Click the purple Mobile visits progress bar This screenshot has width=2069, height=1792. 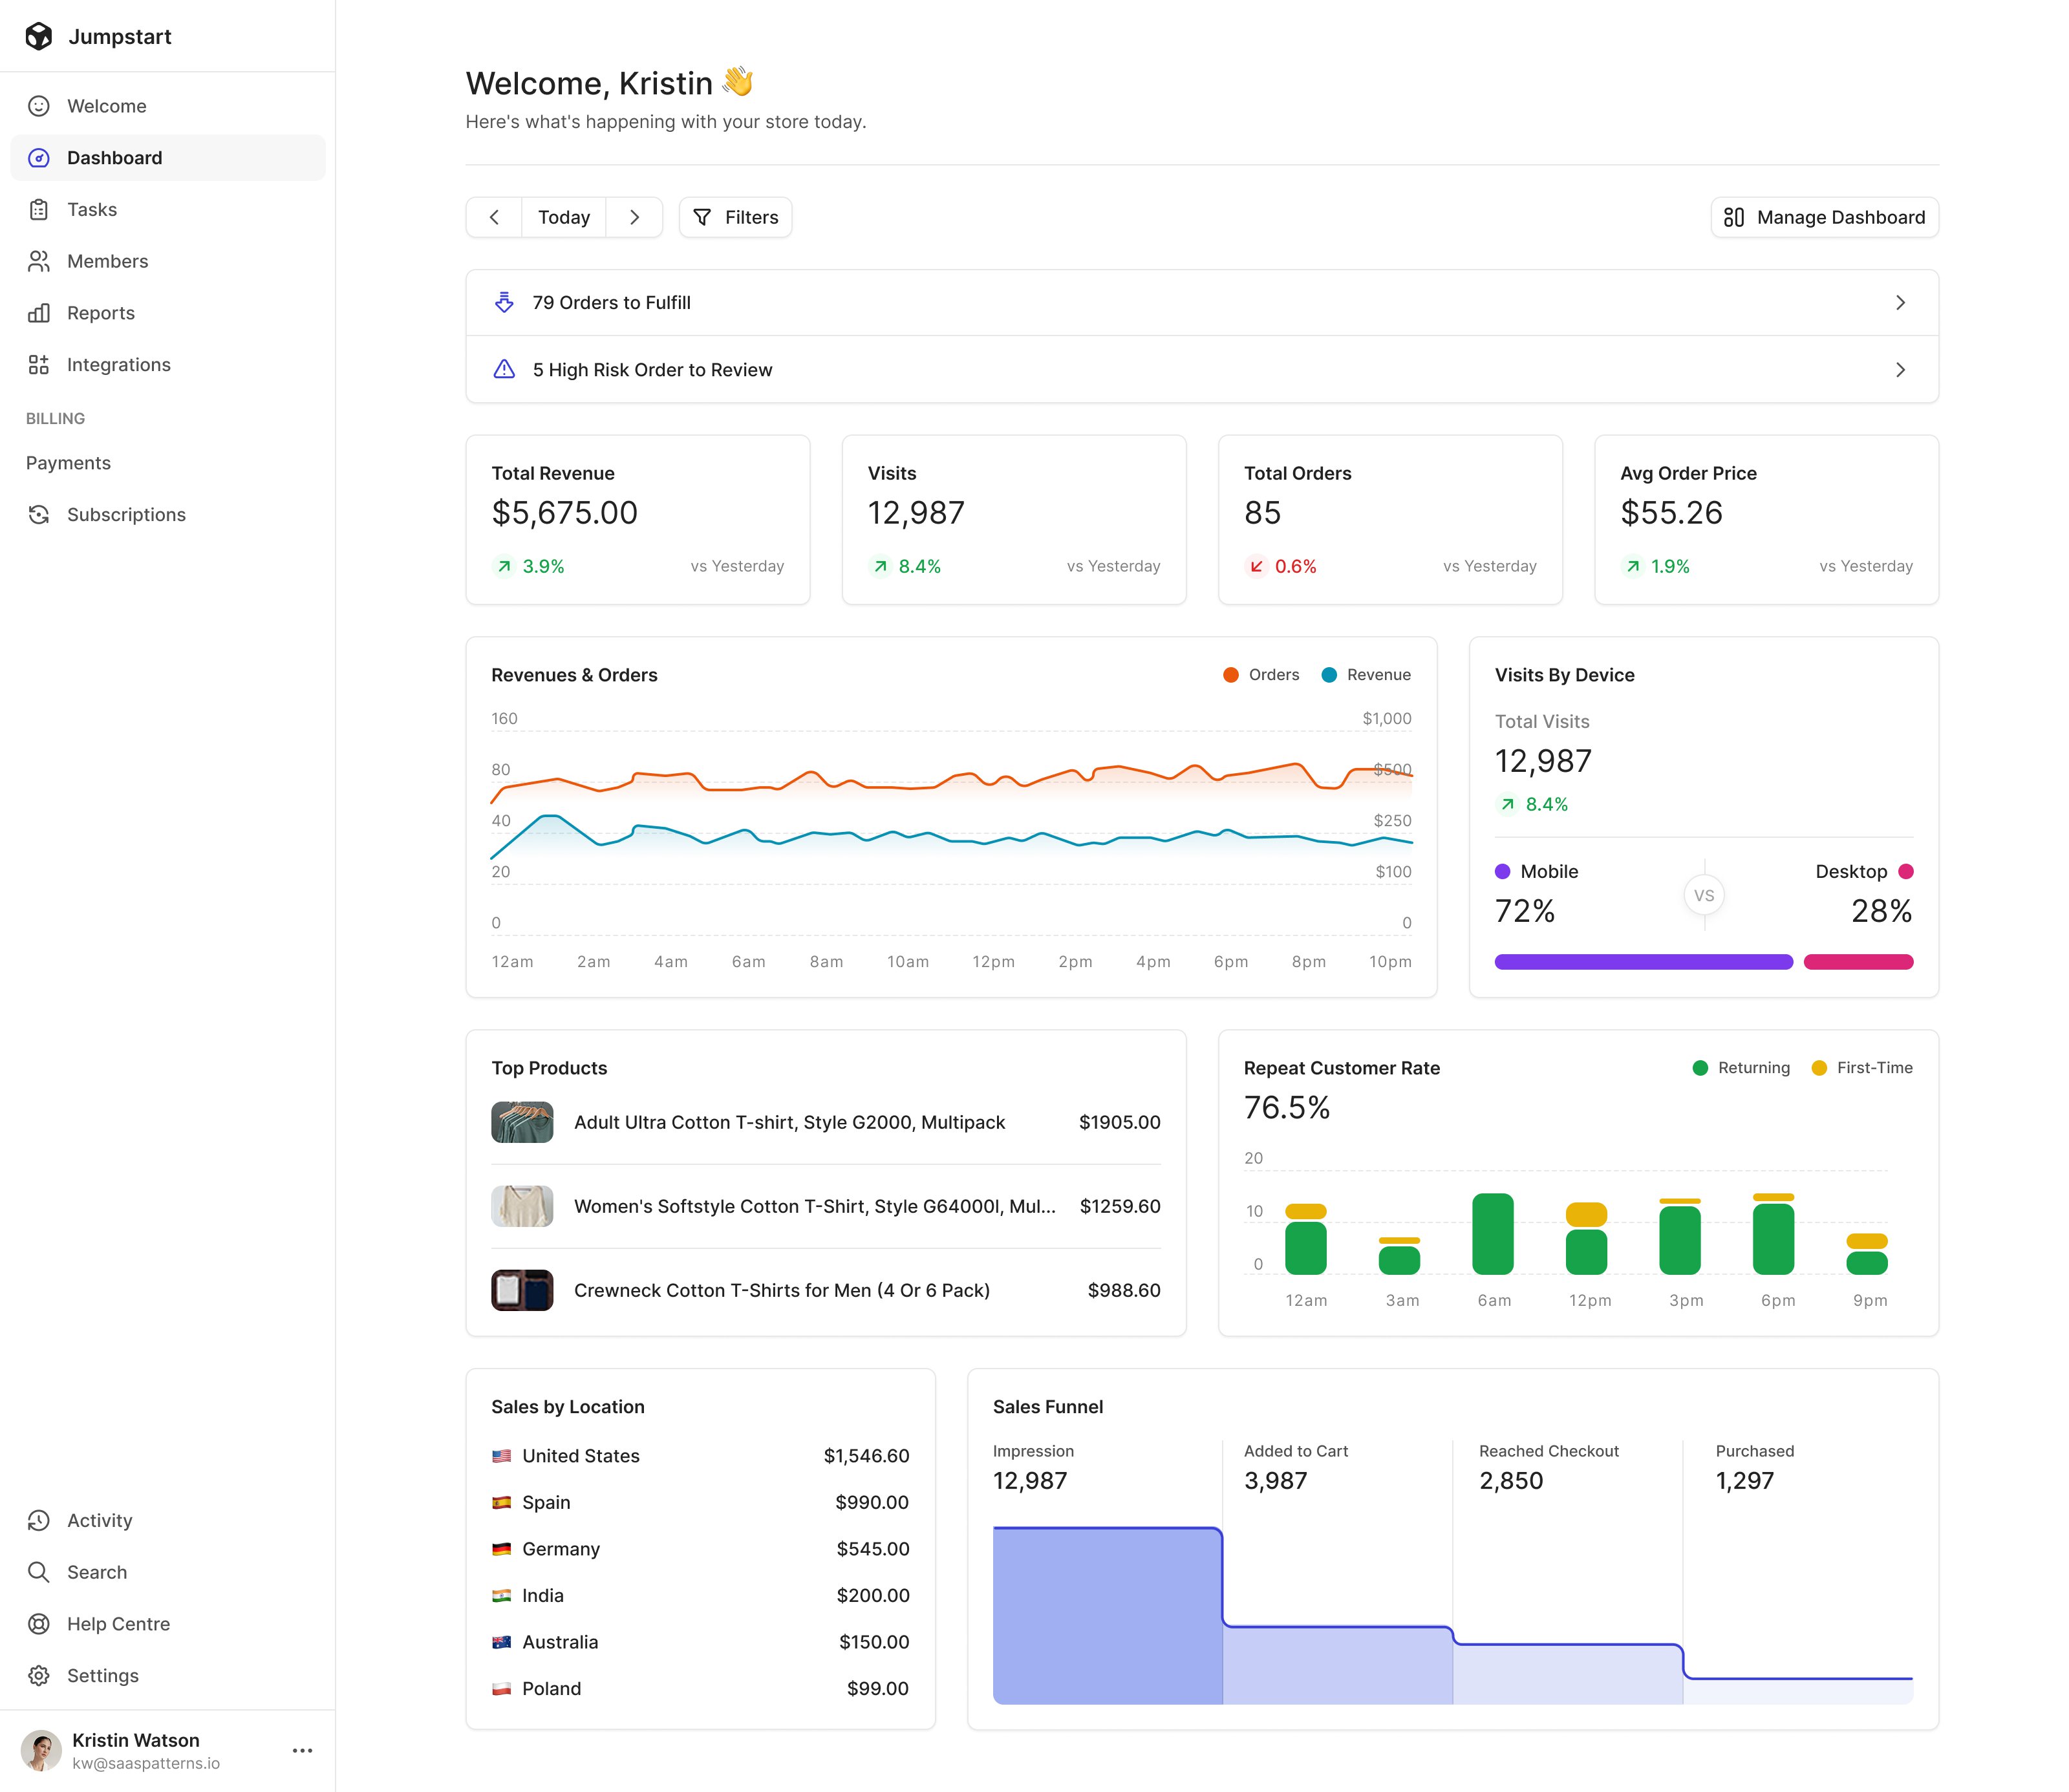click(1643, 962)
